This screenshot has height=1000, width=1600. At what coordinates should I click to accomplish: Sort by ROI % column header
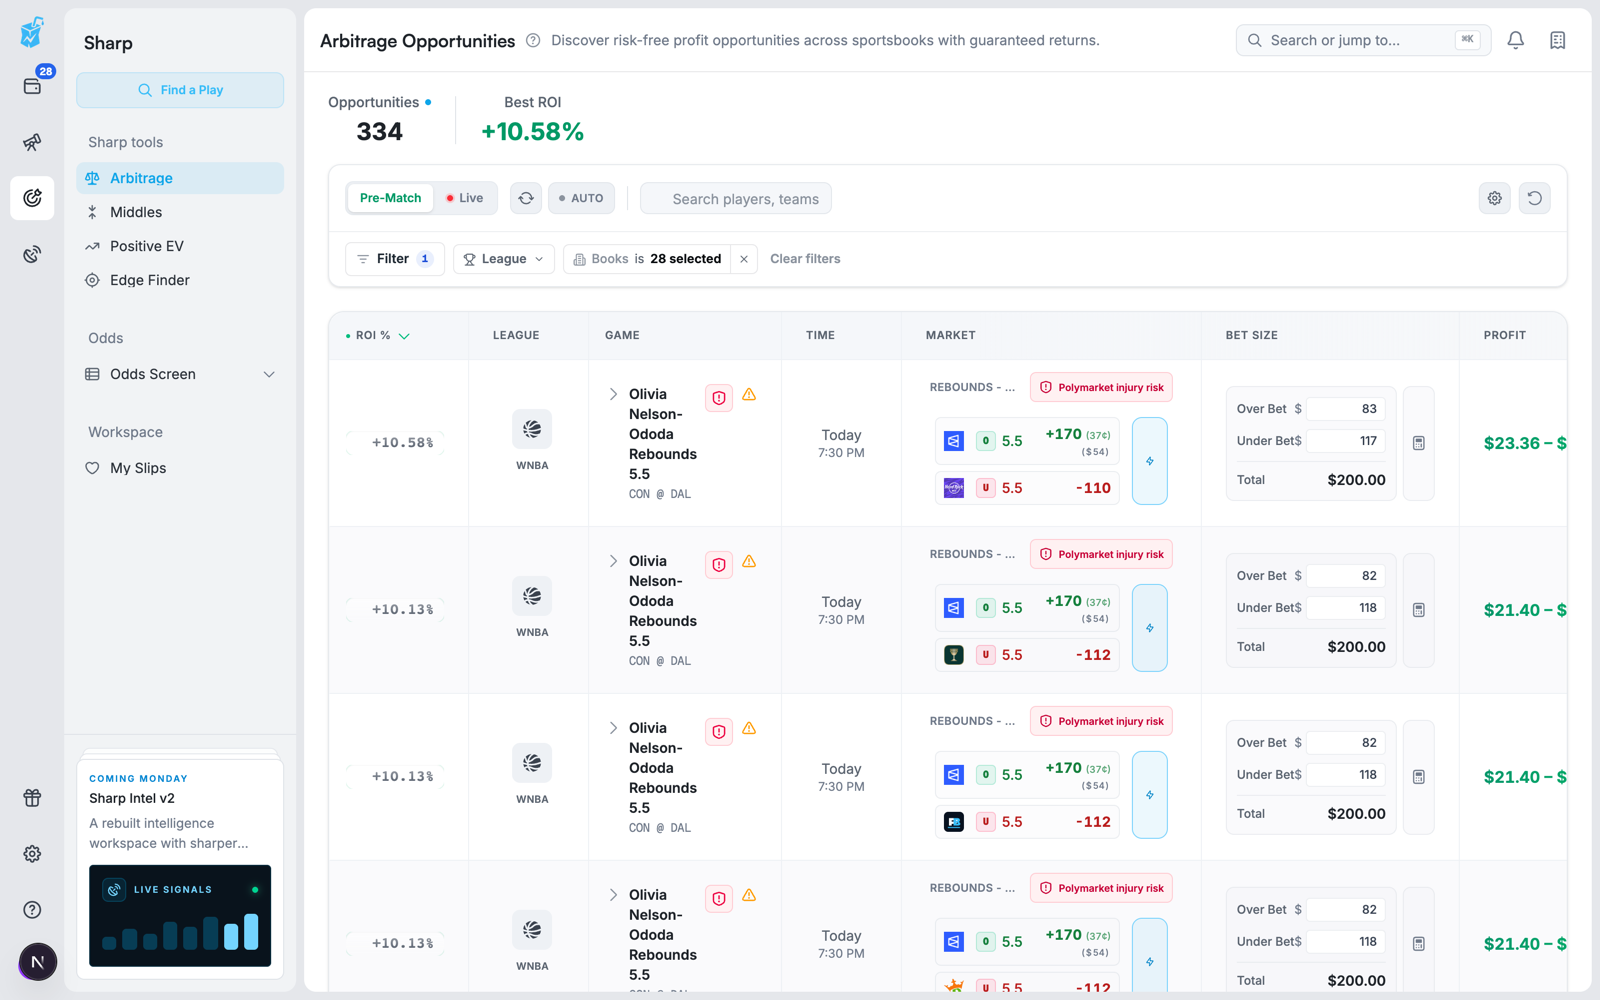378,336
